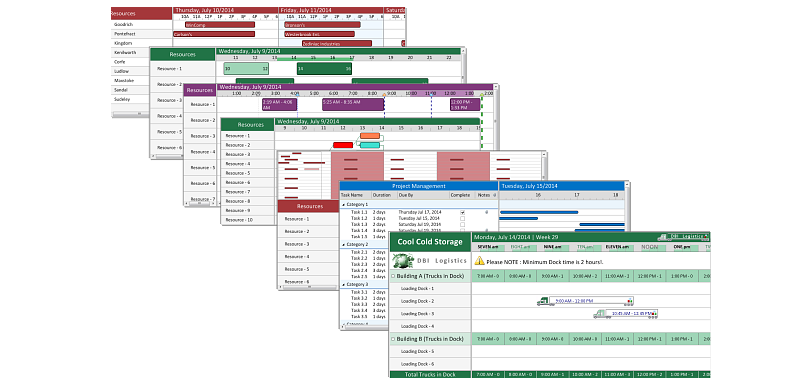Check the Complete checkbox for Task 1.2
Viewport: 802px width, 392px height.
(x=463, y=218)
